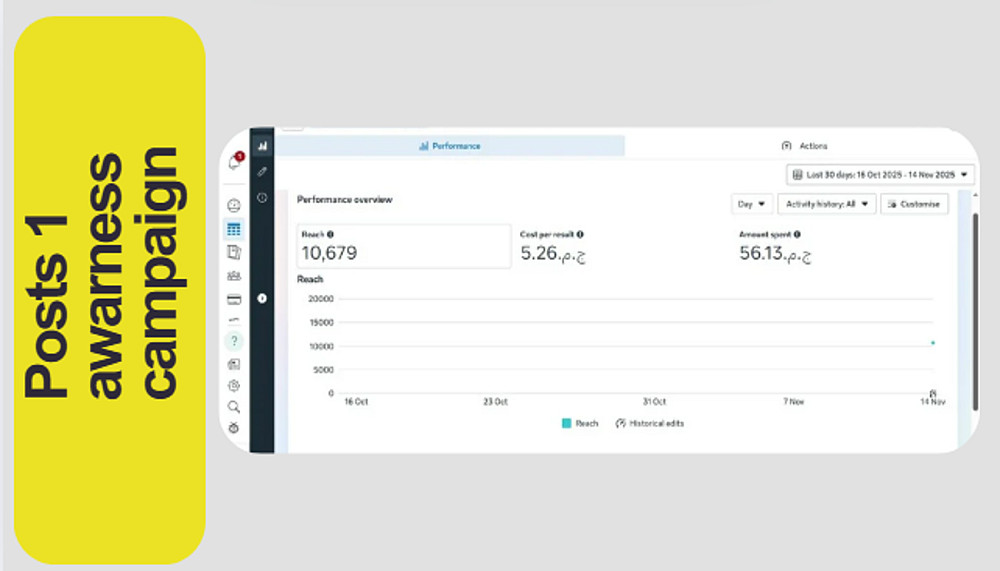Open the Audiences people icon
Screen dimensions: 1000x571
234,276
